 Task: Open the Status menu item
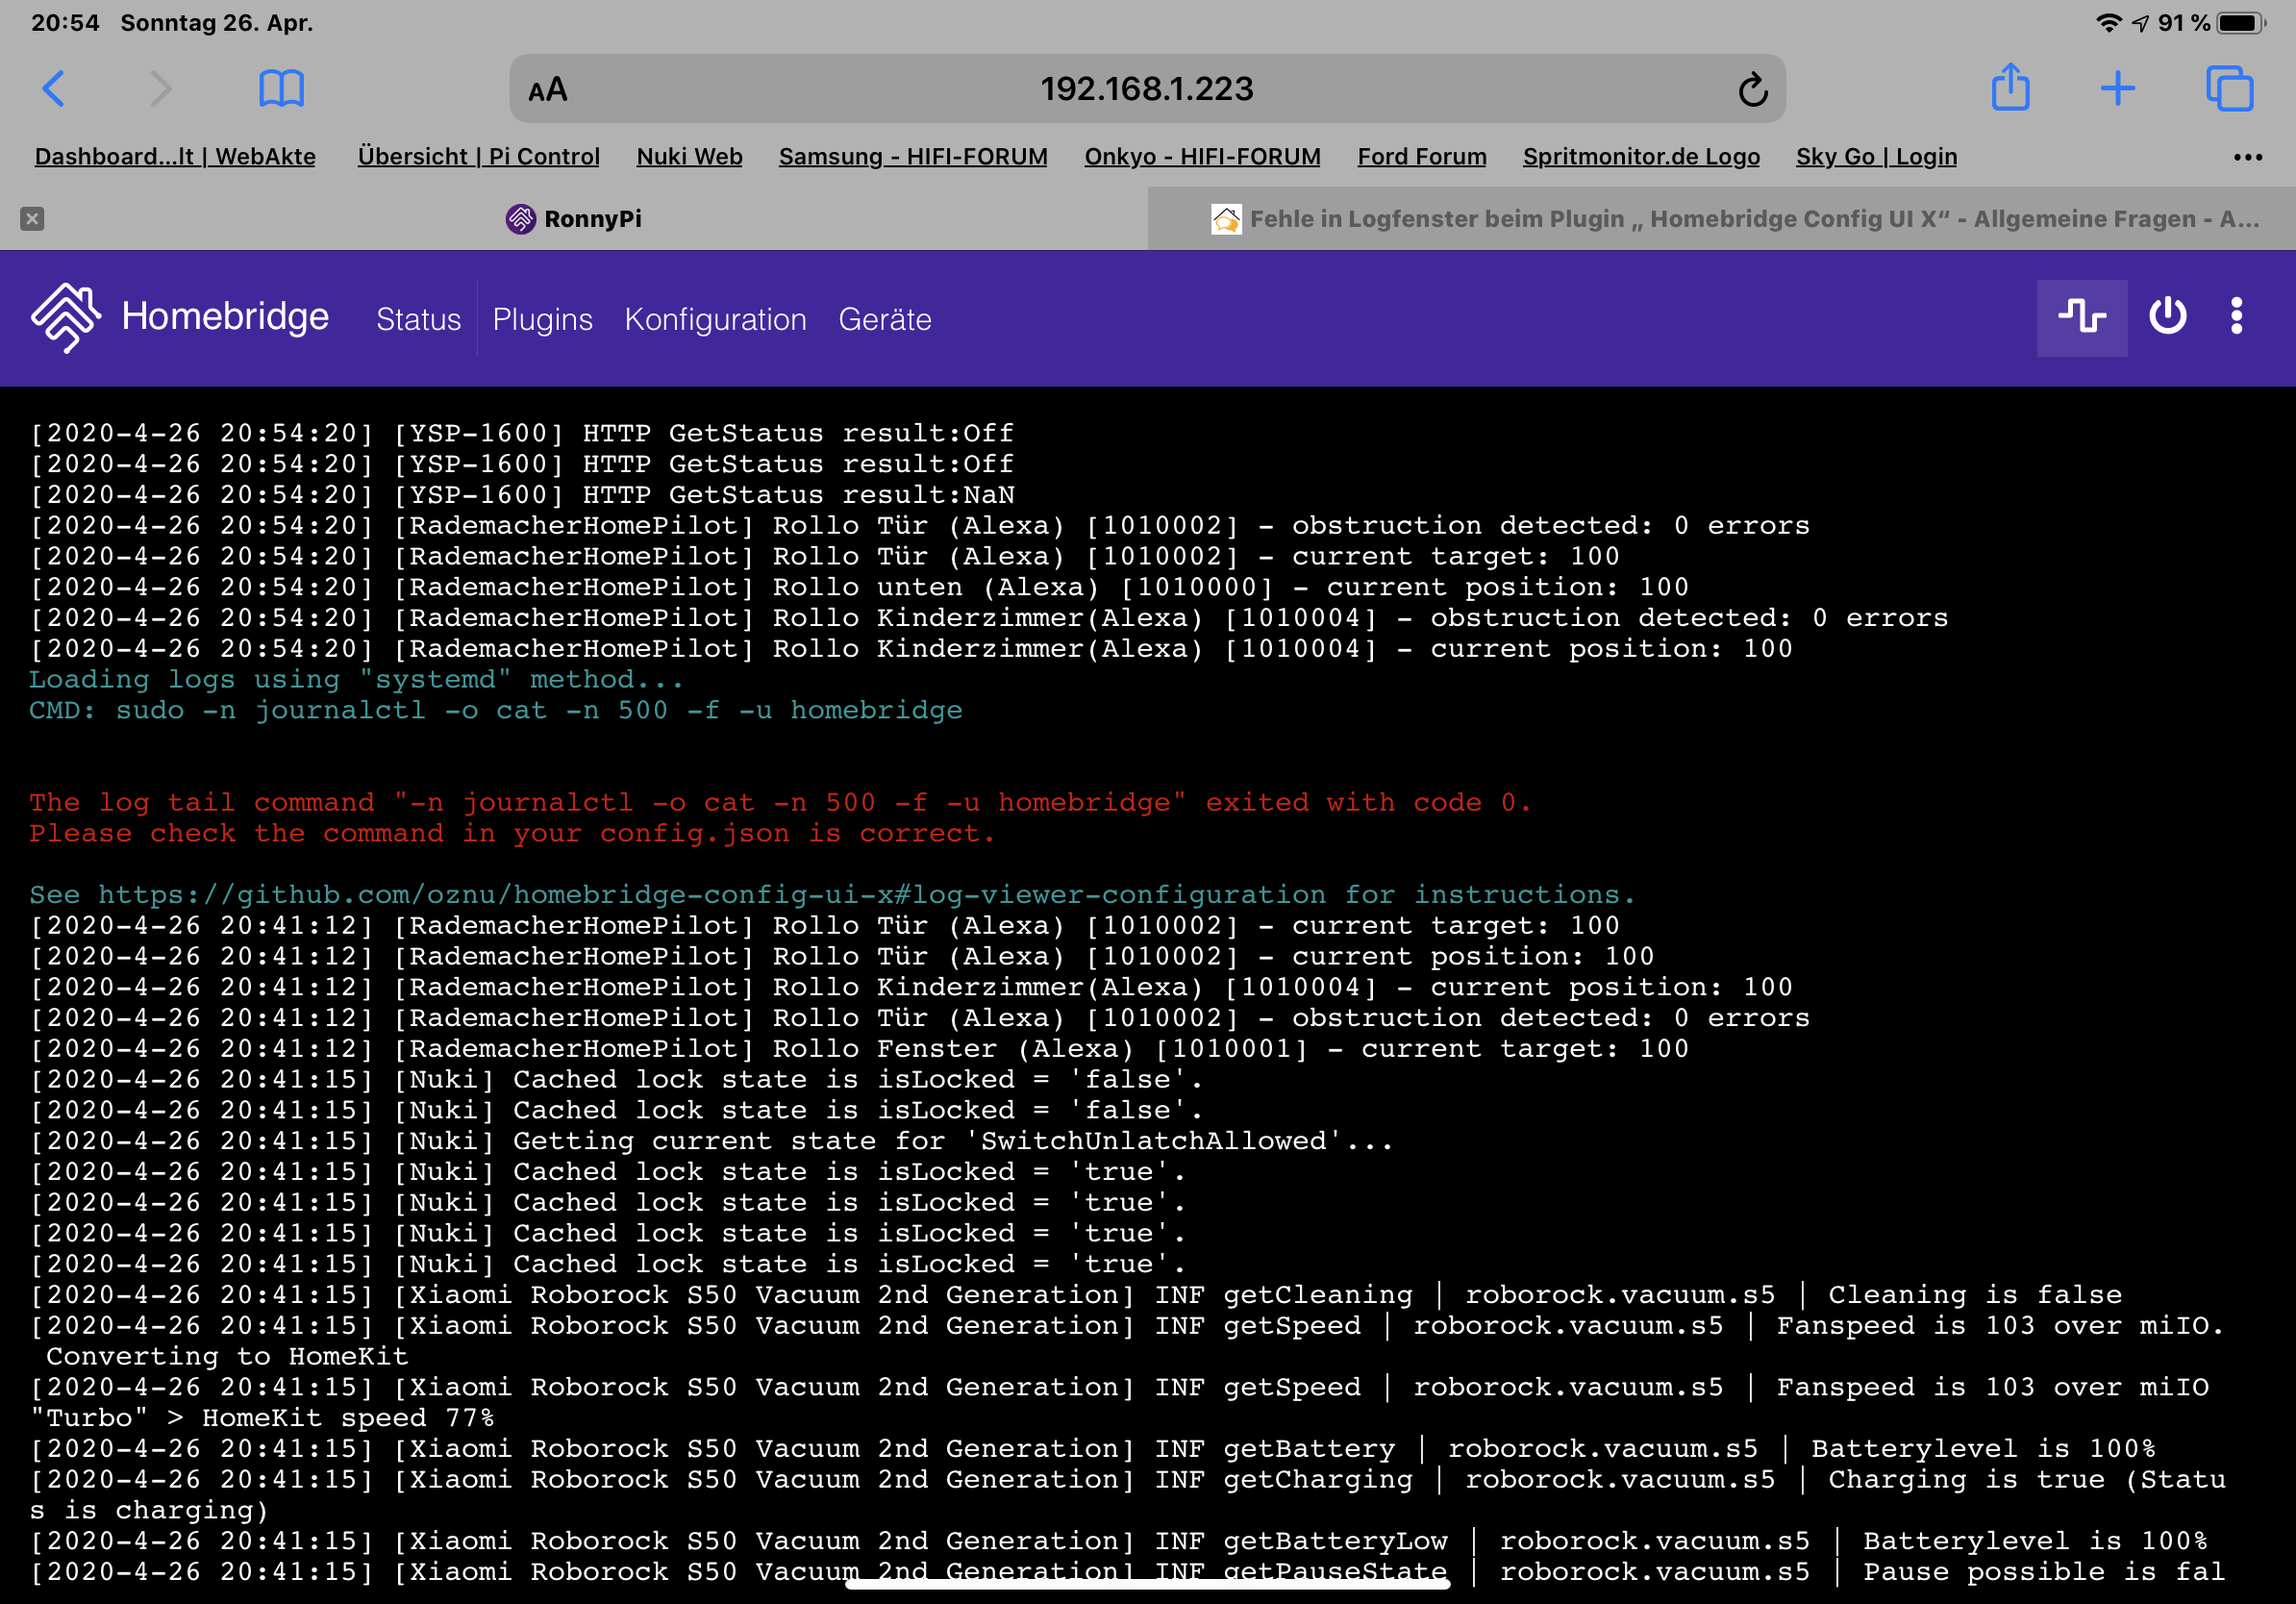click(418, 319)
